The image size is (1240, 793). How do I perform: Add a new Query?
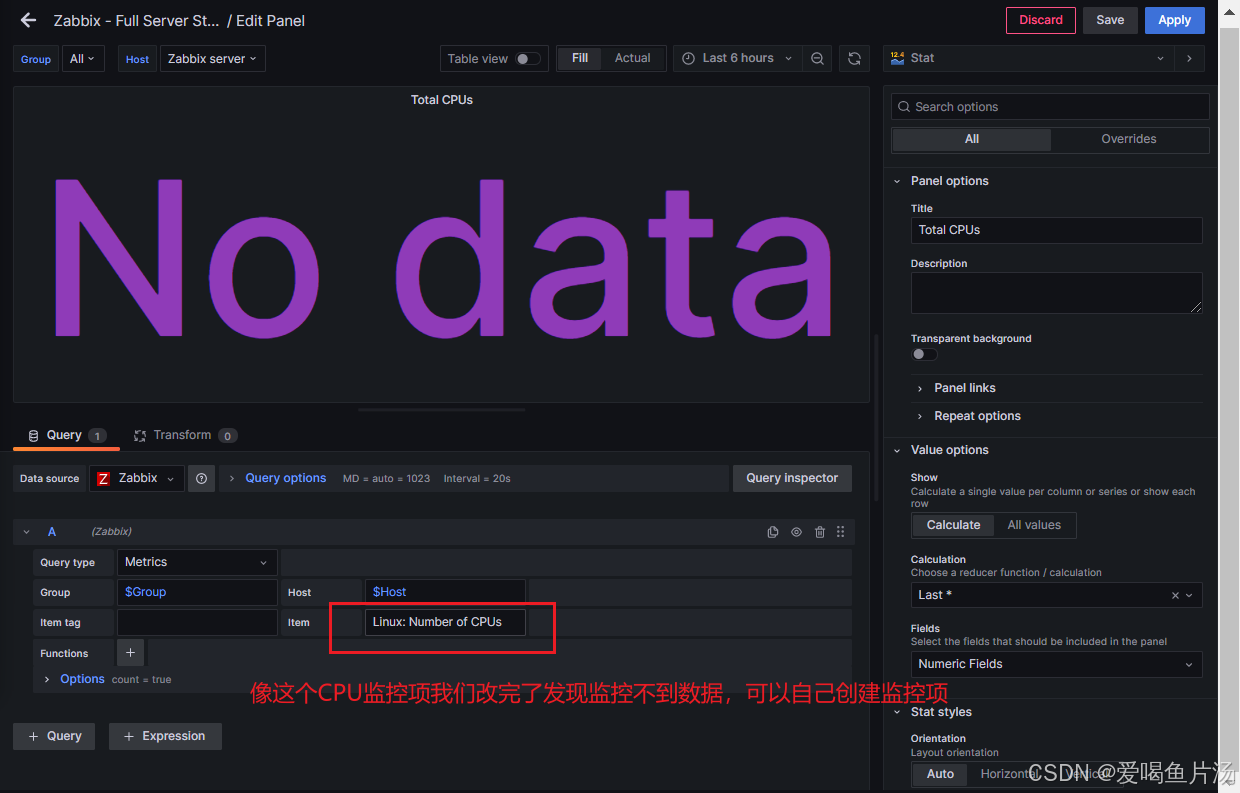tap(55, 736)
